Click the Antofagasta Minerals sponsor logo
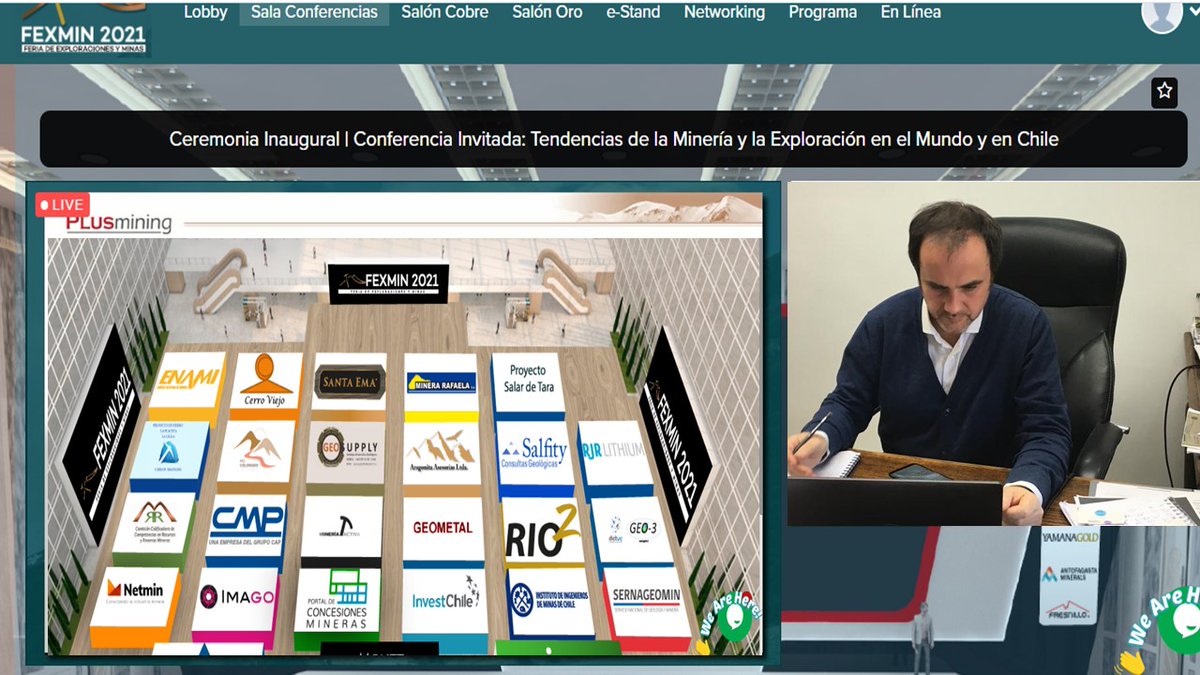 [1070, 574]
